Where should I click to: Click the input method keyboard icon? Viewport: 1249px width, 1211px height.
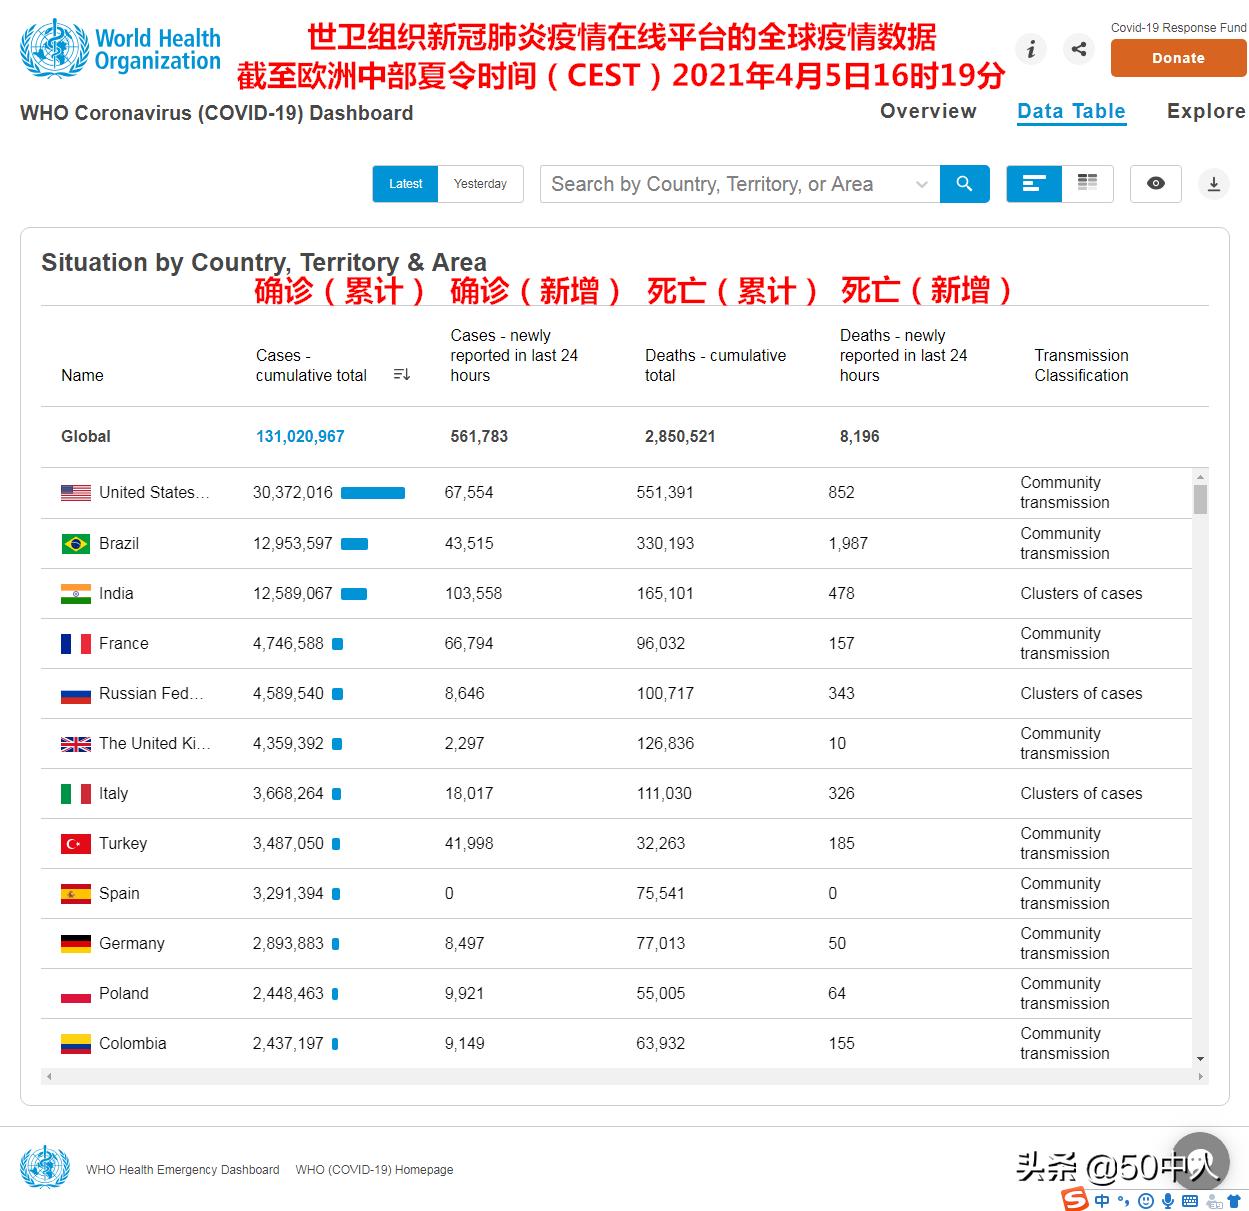click(1189, 1200)
